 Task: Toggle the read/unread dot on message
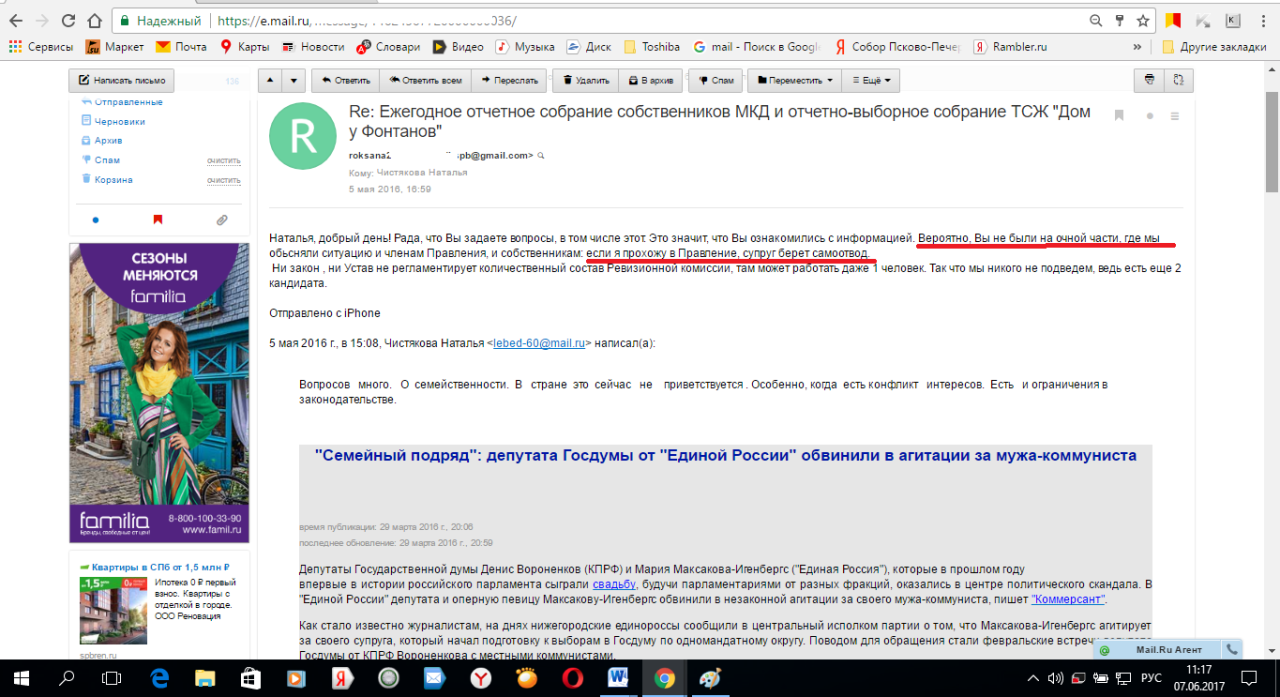pos(1150,116)
